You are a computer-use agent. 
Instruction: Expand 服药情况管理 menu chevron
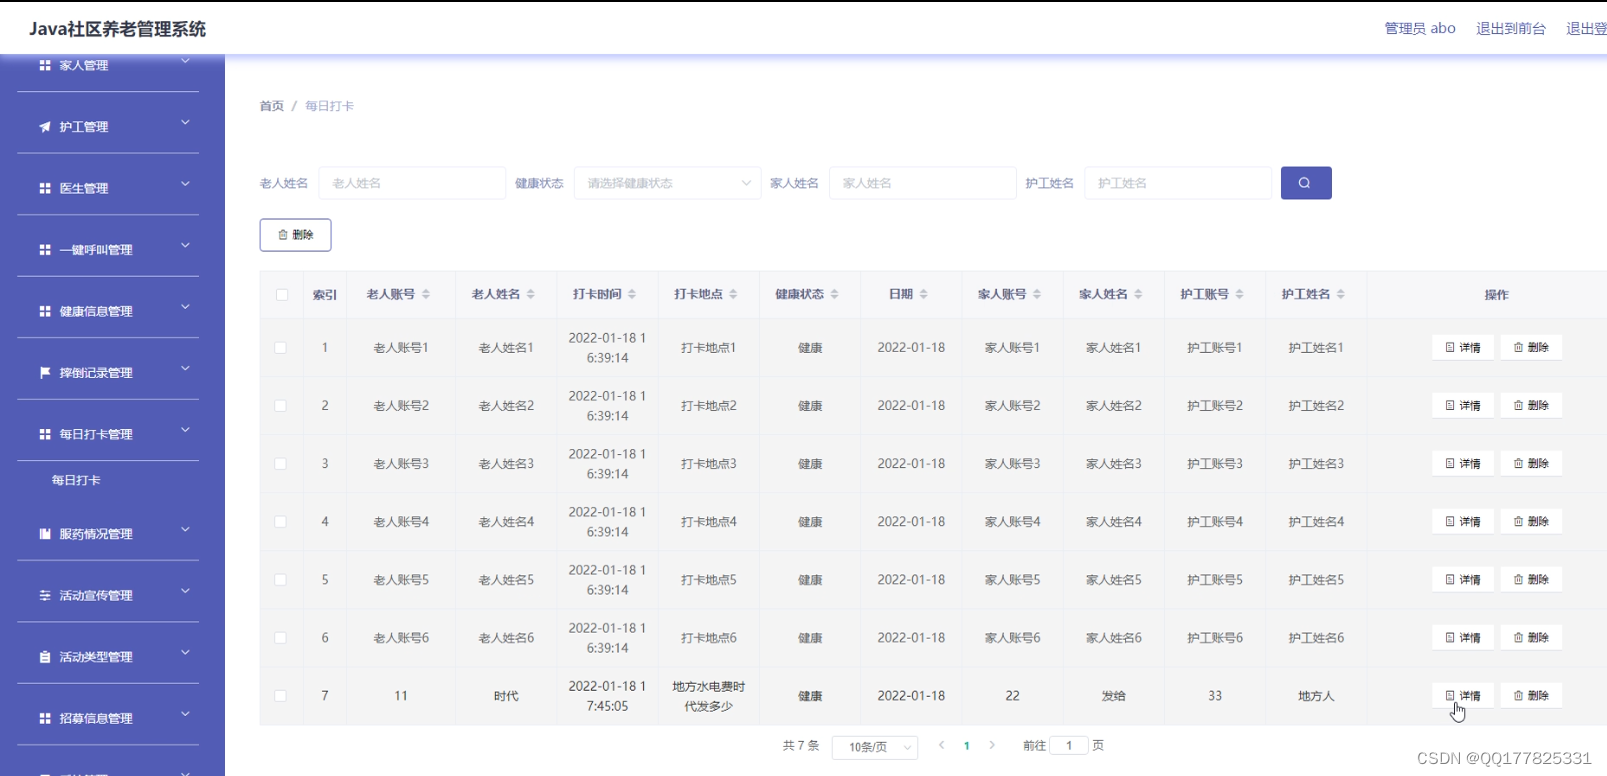click(x=185, y=530)
